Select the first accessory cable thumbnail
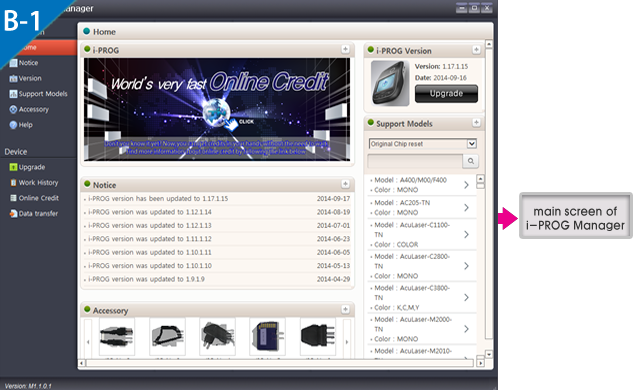The height and width of the screenshot is (390, 644). pos(117,336)
